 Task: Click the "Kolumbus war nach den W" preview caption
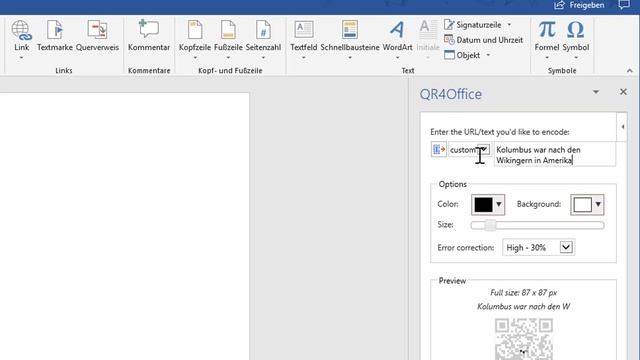tap(524, 307)
